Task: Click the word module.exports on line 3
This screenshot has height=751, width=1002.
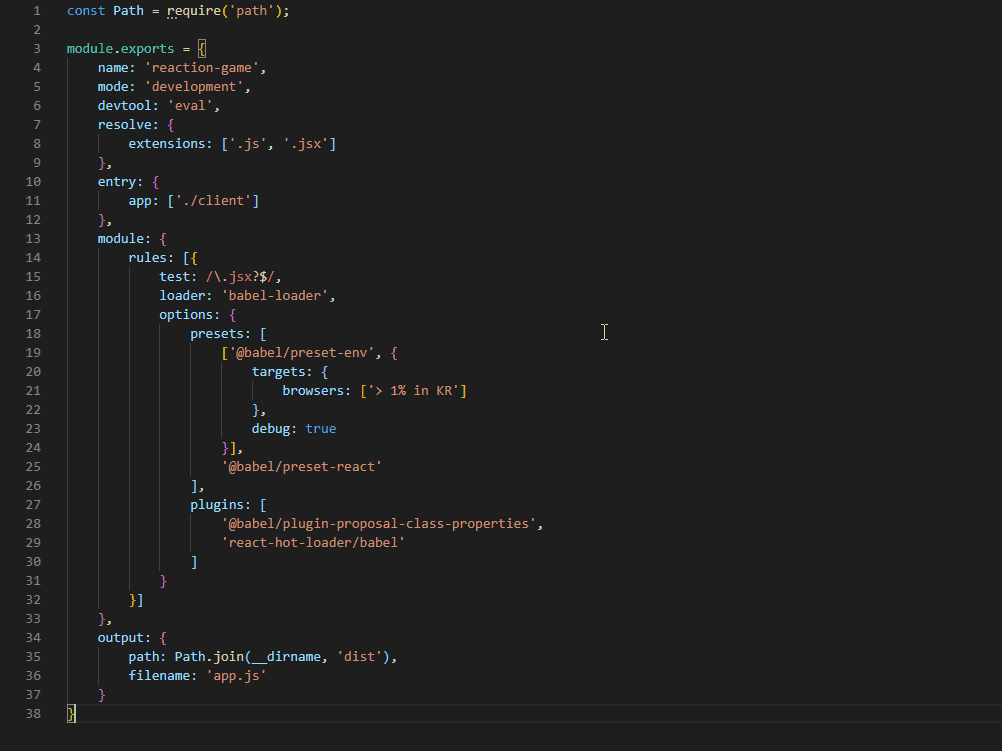Action: coord(120,49)
